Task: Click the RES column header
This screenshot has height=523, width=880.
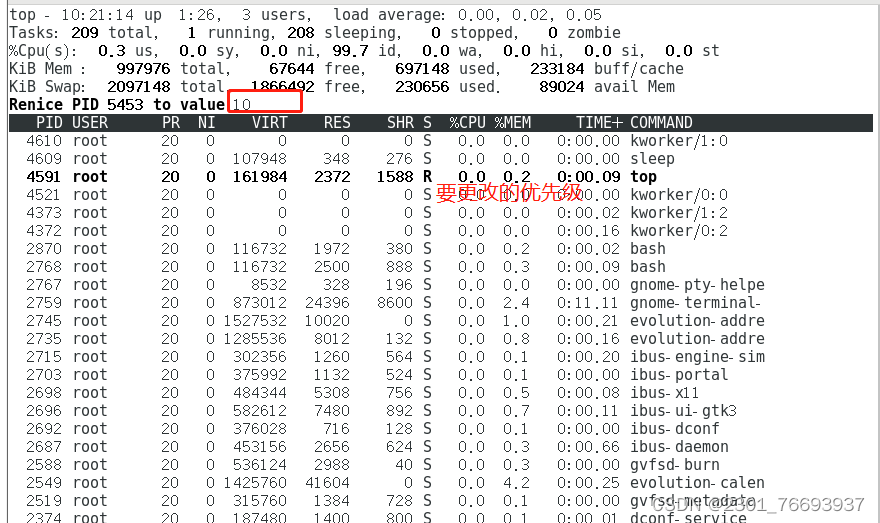Action: [x=337, y=122]
